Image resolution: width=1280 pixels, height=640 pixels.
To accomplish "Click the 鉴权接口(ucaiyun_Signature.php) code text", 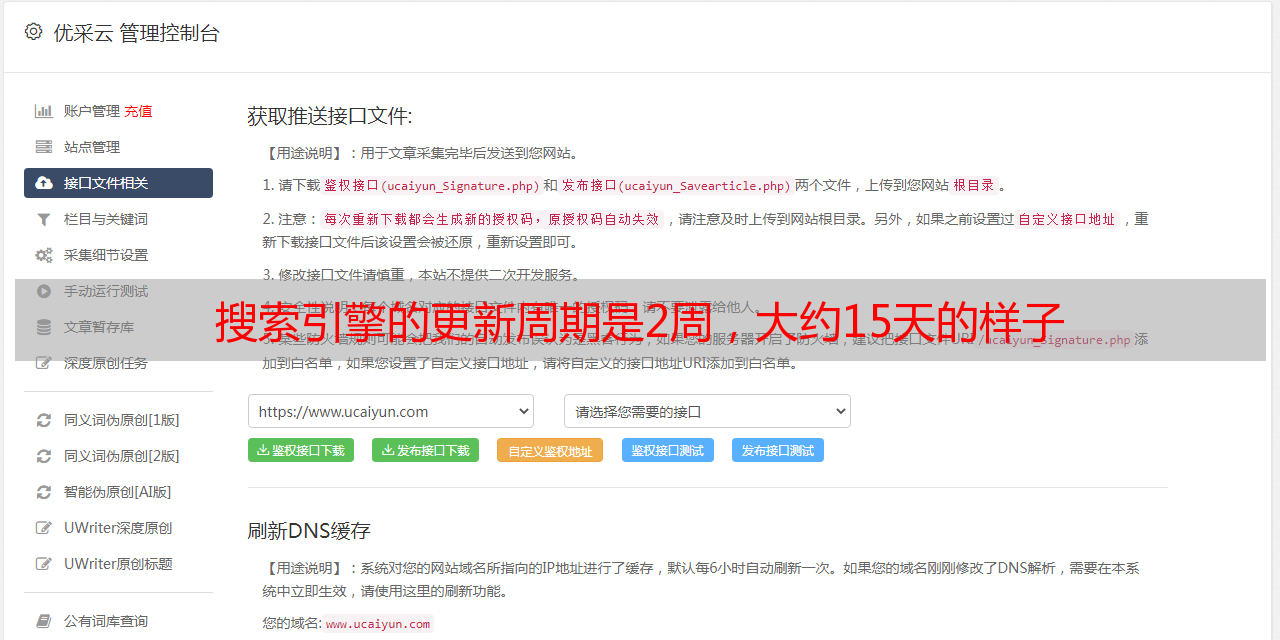I will pyautogui.click(x=430, y=185).
